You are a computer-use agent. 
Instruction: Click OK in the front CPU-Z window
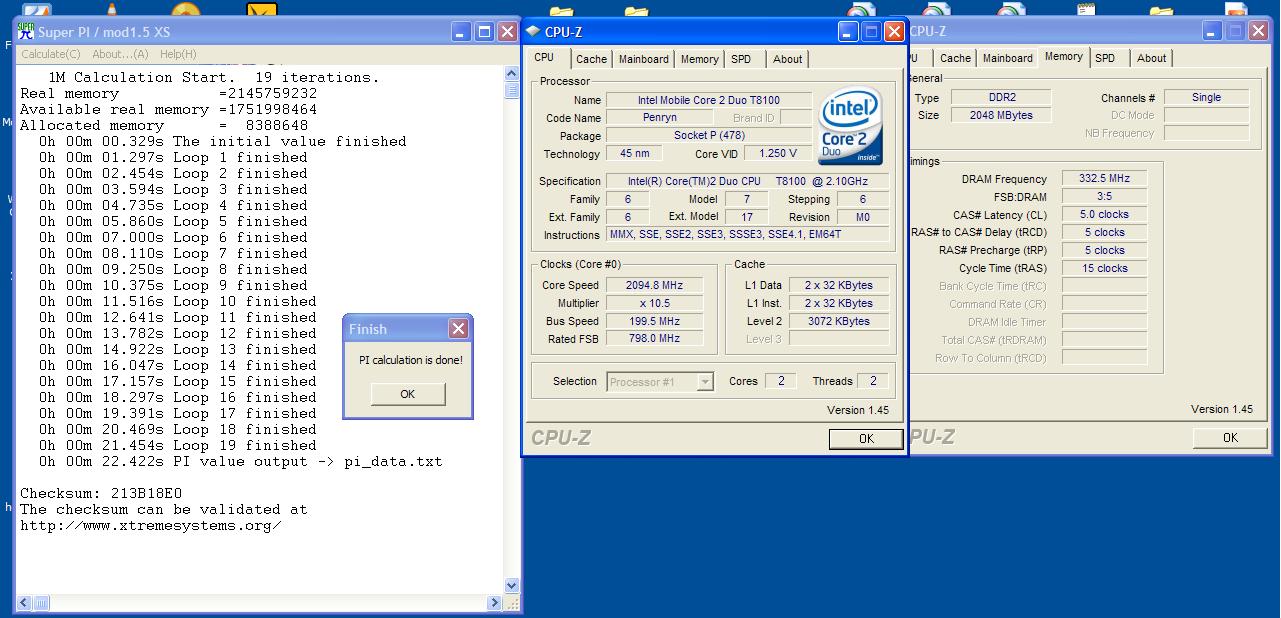coord(866,438)
